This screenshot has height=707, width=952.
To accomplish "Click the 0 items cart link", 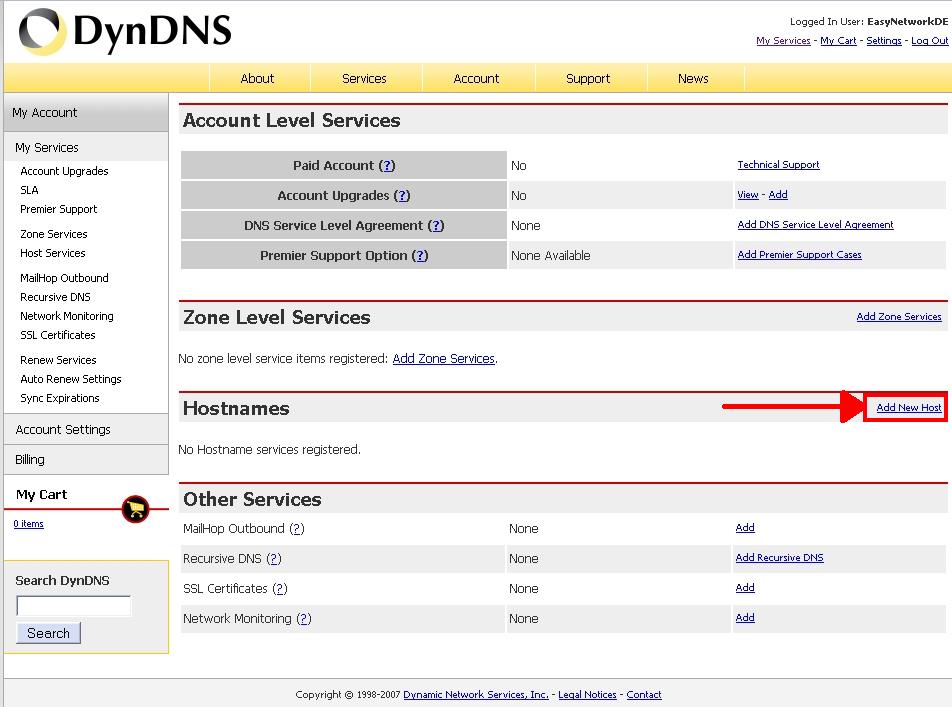I will coord(29,524).
